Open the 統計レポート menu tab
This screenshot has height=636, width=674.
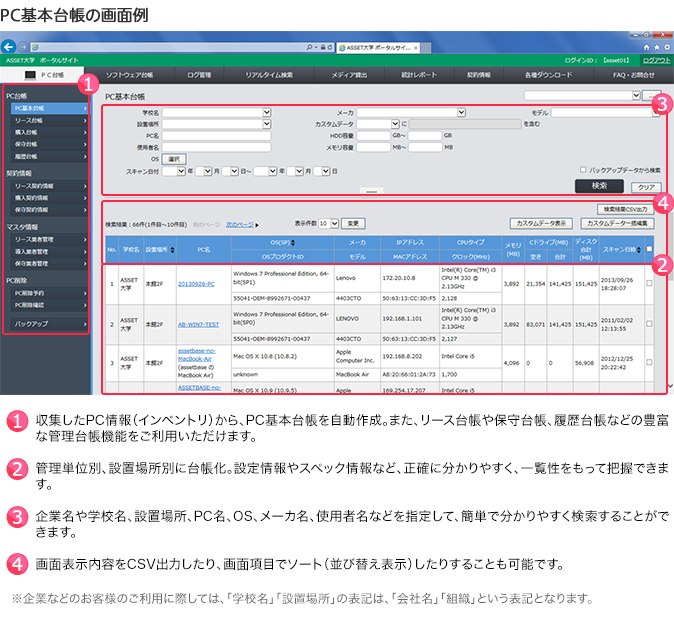419,75
